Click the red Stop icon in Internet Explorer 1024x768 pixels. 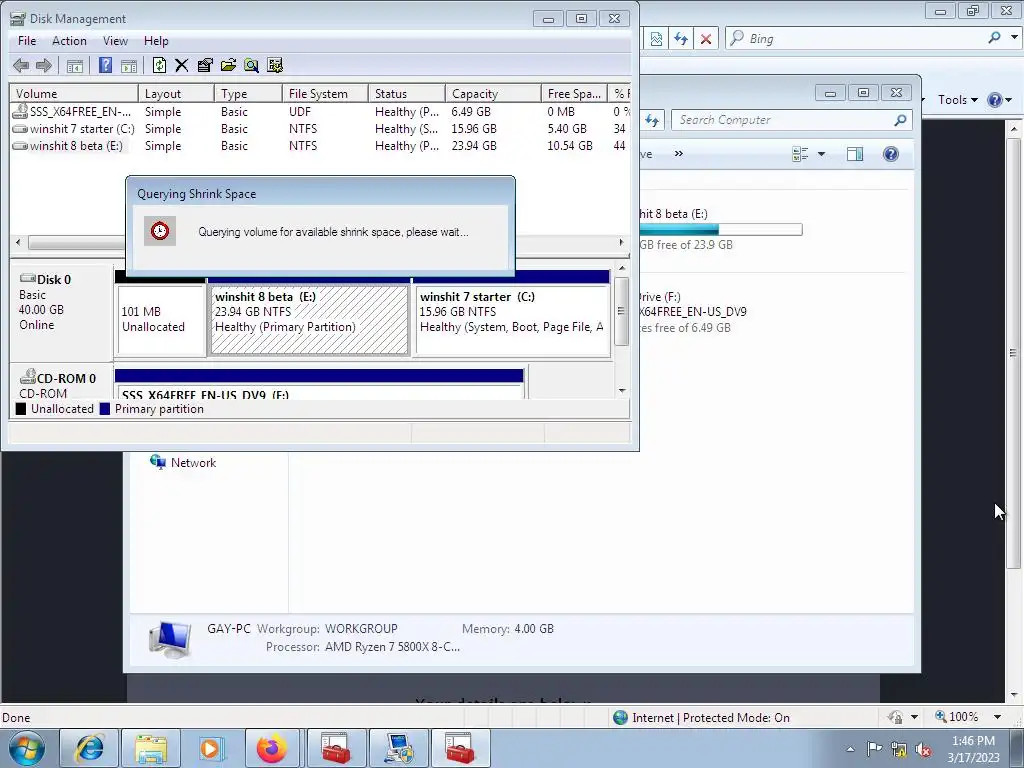706,39
